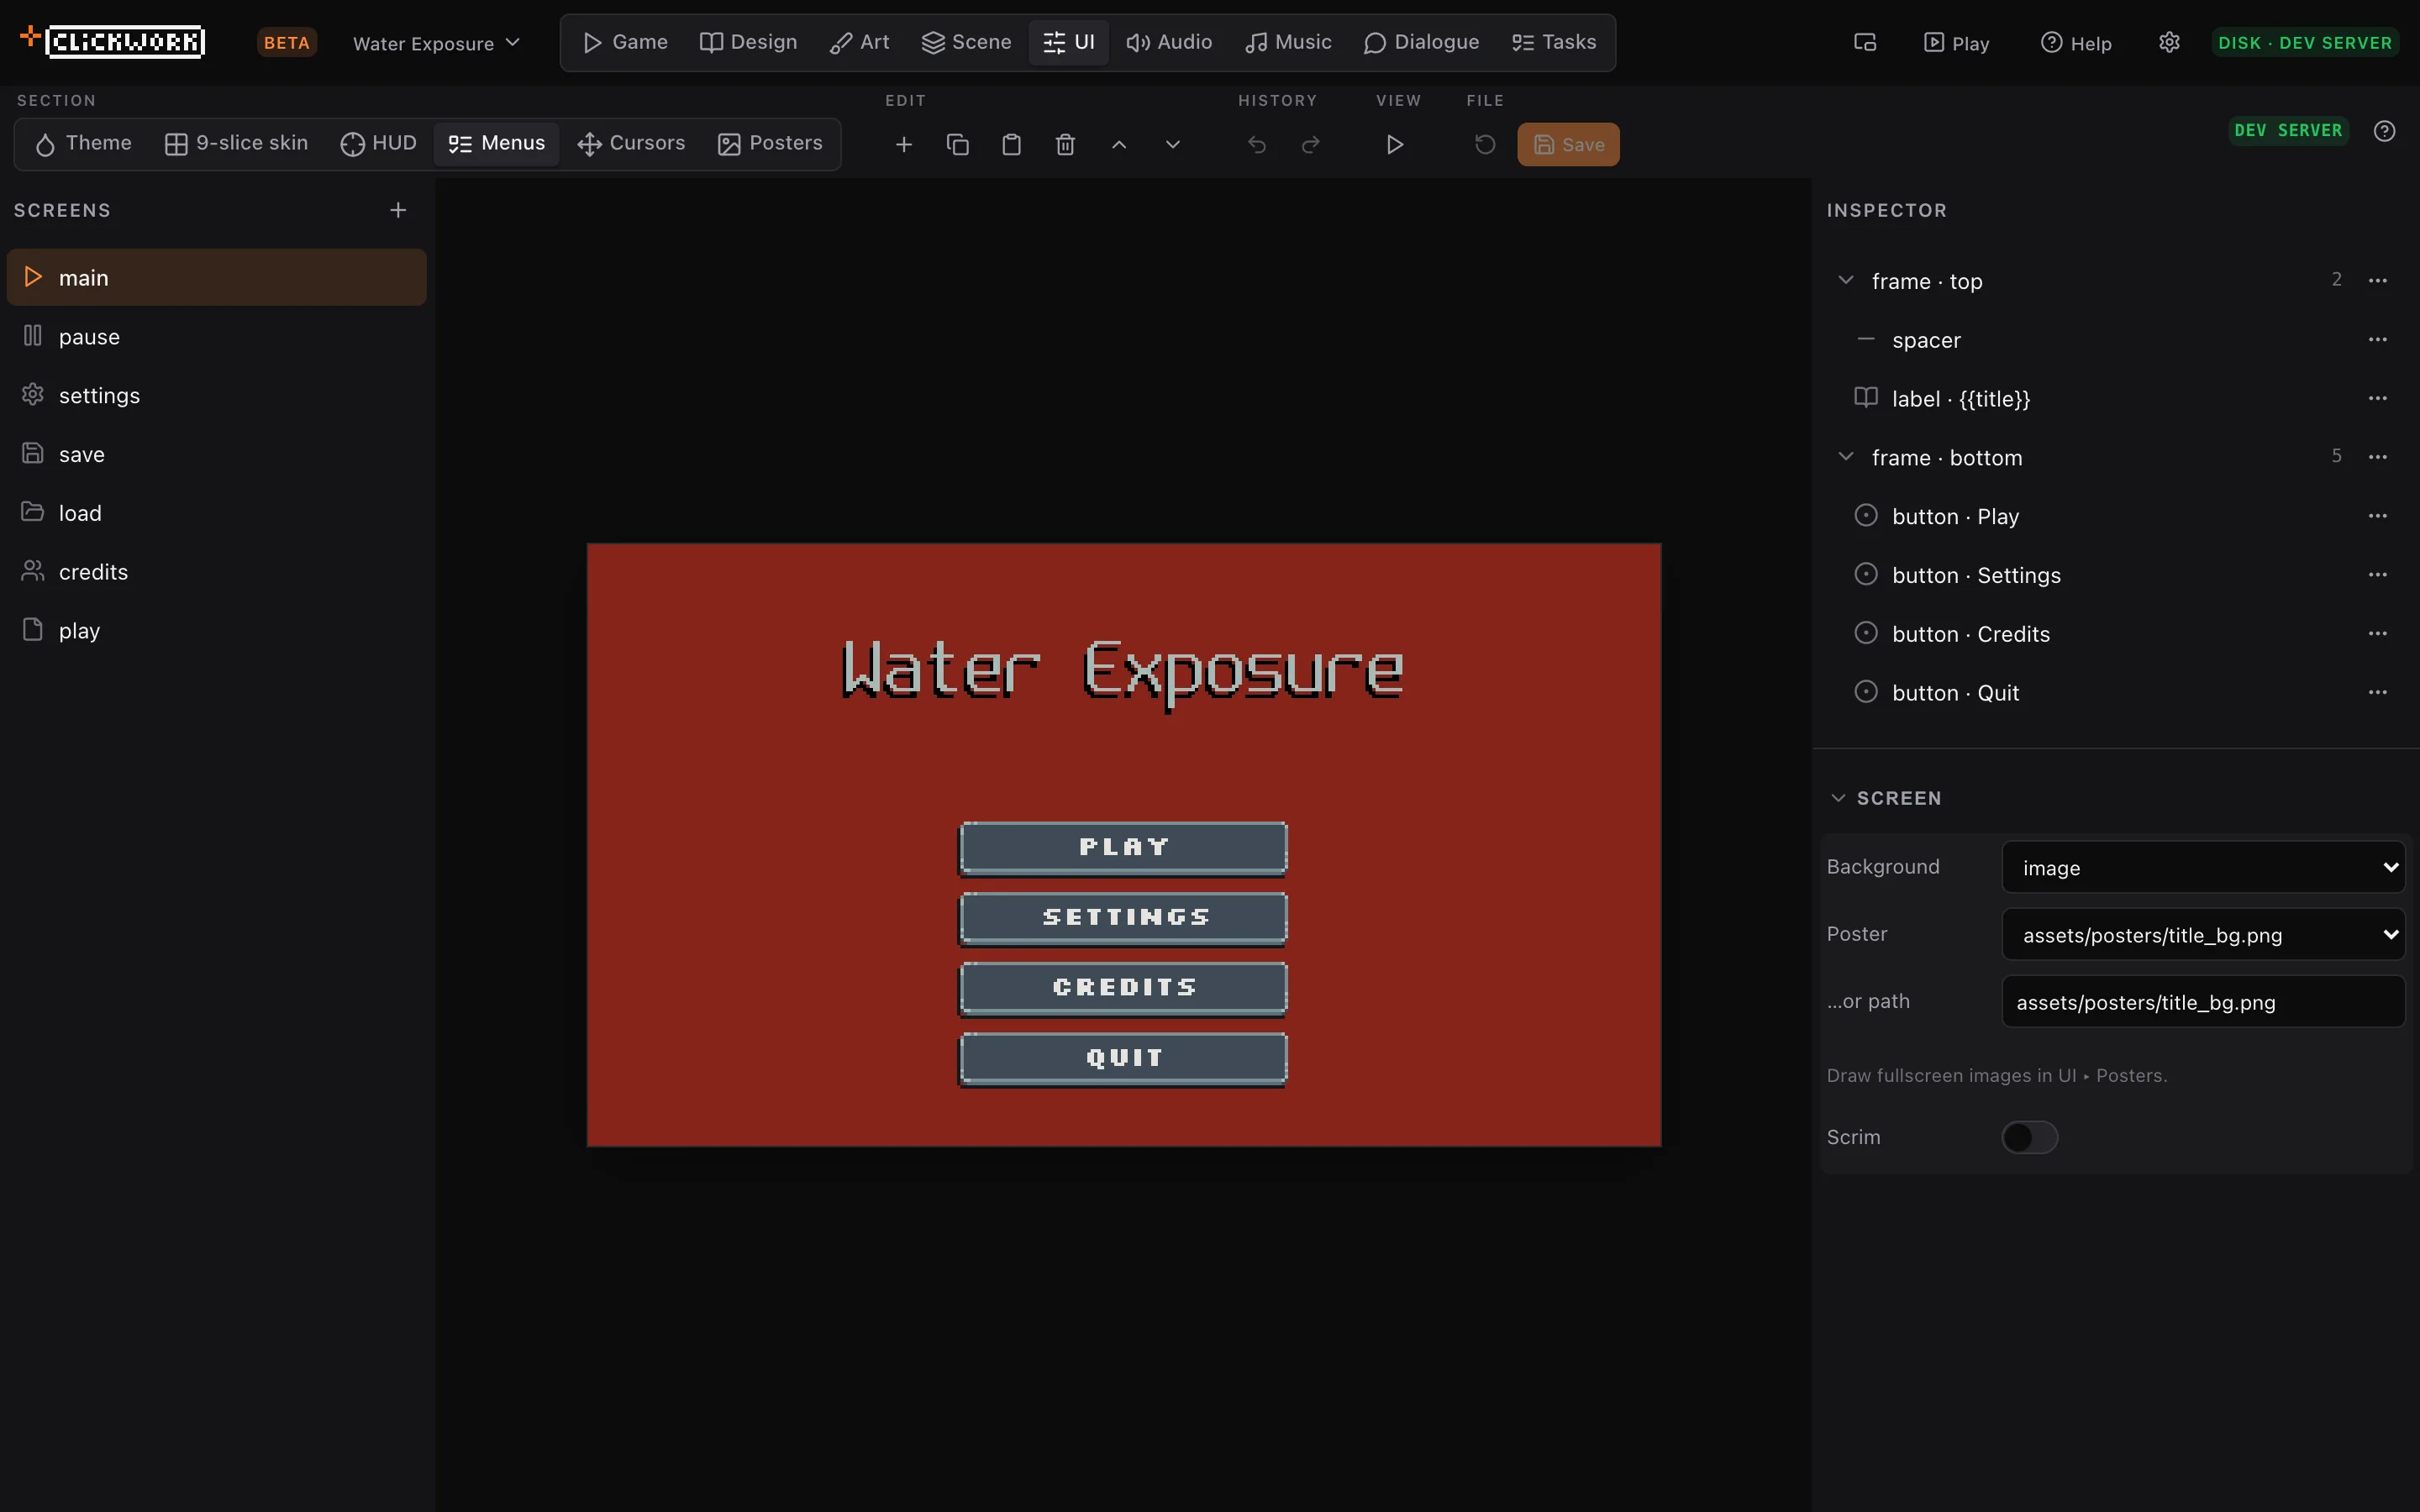The image size is (2420, 1512).
Task: Open the Poster file dropdown
Action: tap(2203, 934)
